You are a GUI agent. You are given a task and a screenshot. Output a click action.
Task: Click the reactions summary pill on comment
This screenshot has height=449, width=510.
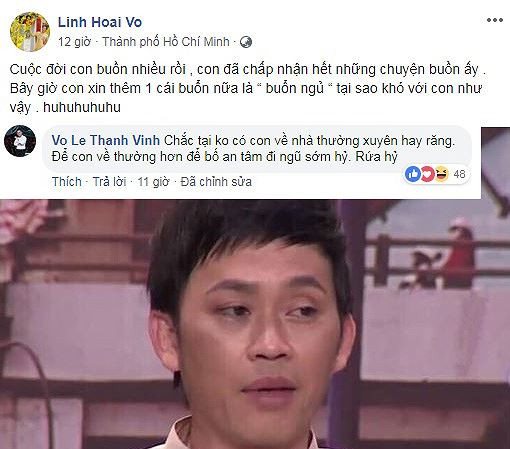437,174
